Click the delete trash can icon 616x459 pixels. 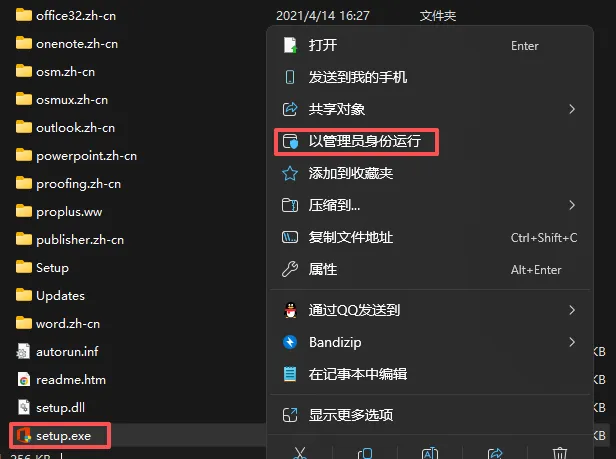tap(559, 453)
